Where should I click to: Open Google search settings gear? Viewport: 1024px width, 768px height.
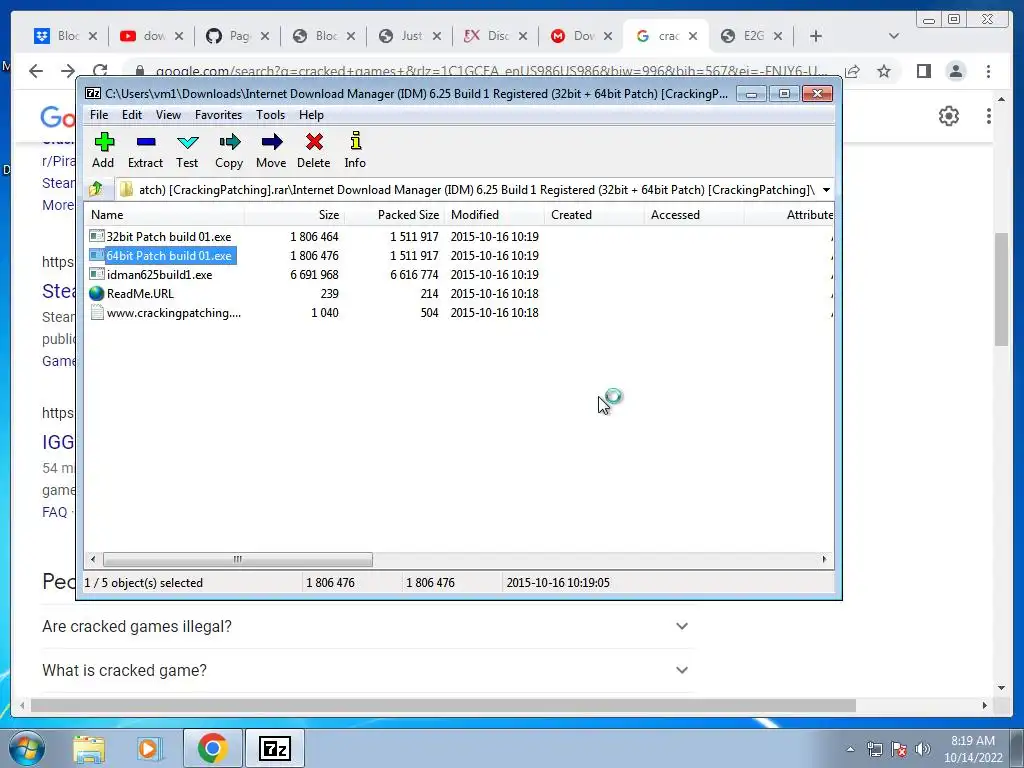coord(948,116)
